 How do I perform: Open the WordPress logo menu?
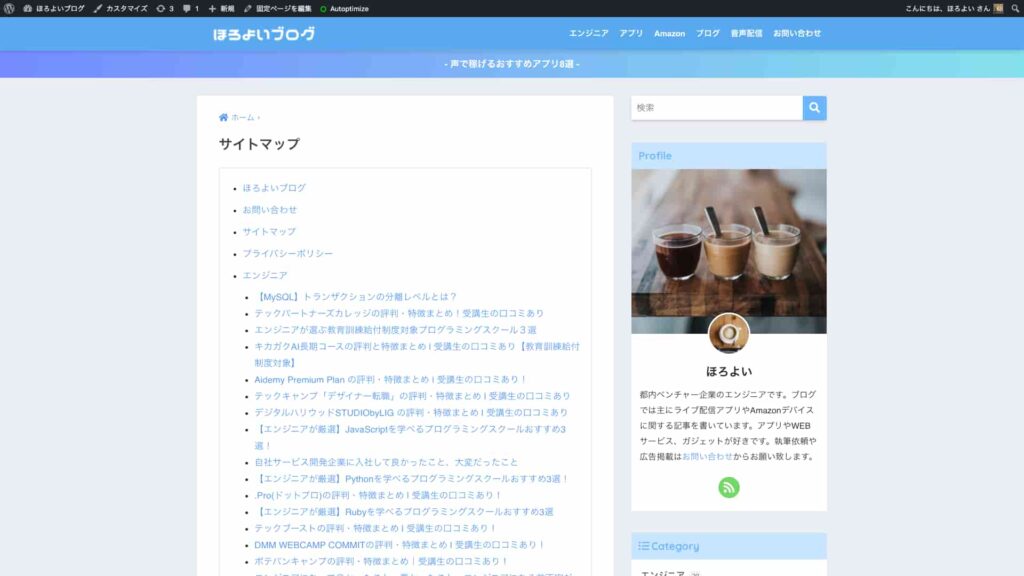coord(9,8)
